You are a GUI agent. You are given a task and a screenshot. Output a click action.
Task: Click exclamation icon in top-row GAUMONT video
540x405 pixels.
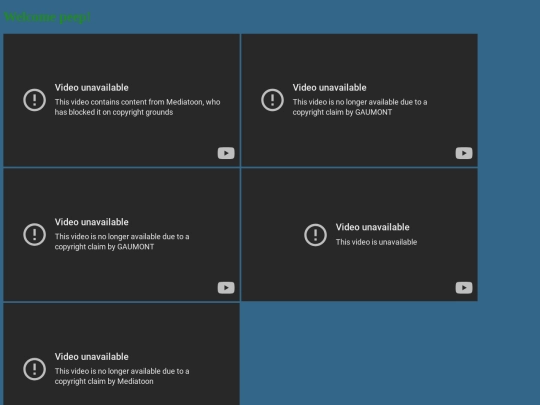272,100
